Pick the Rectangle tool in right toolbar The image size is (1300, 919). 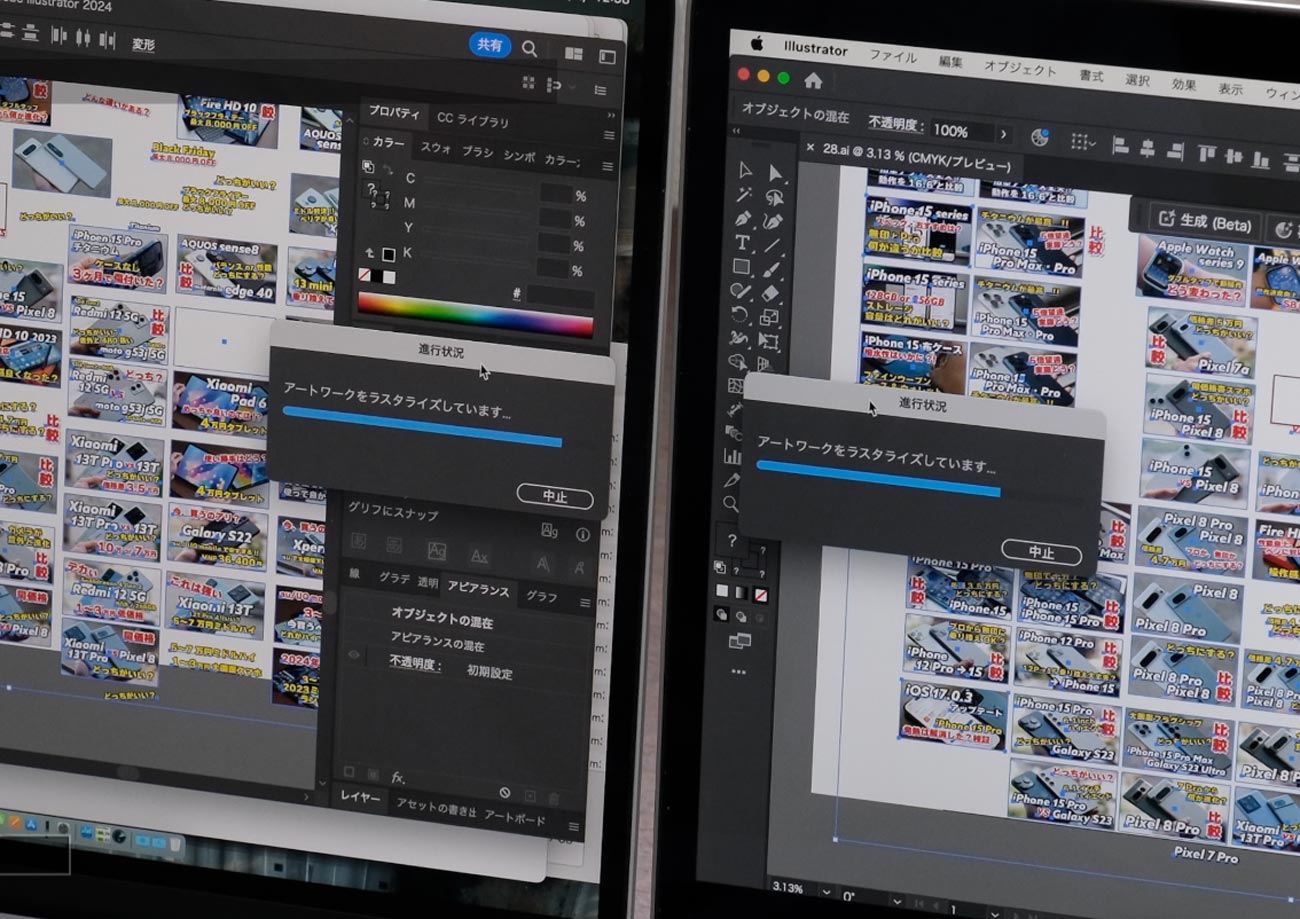coord(741,267)
